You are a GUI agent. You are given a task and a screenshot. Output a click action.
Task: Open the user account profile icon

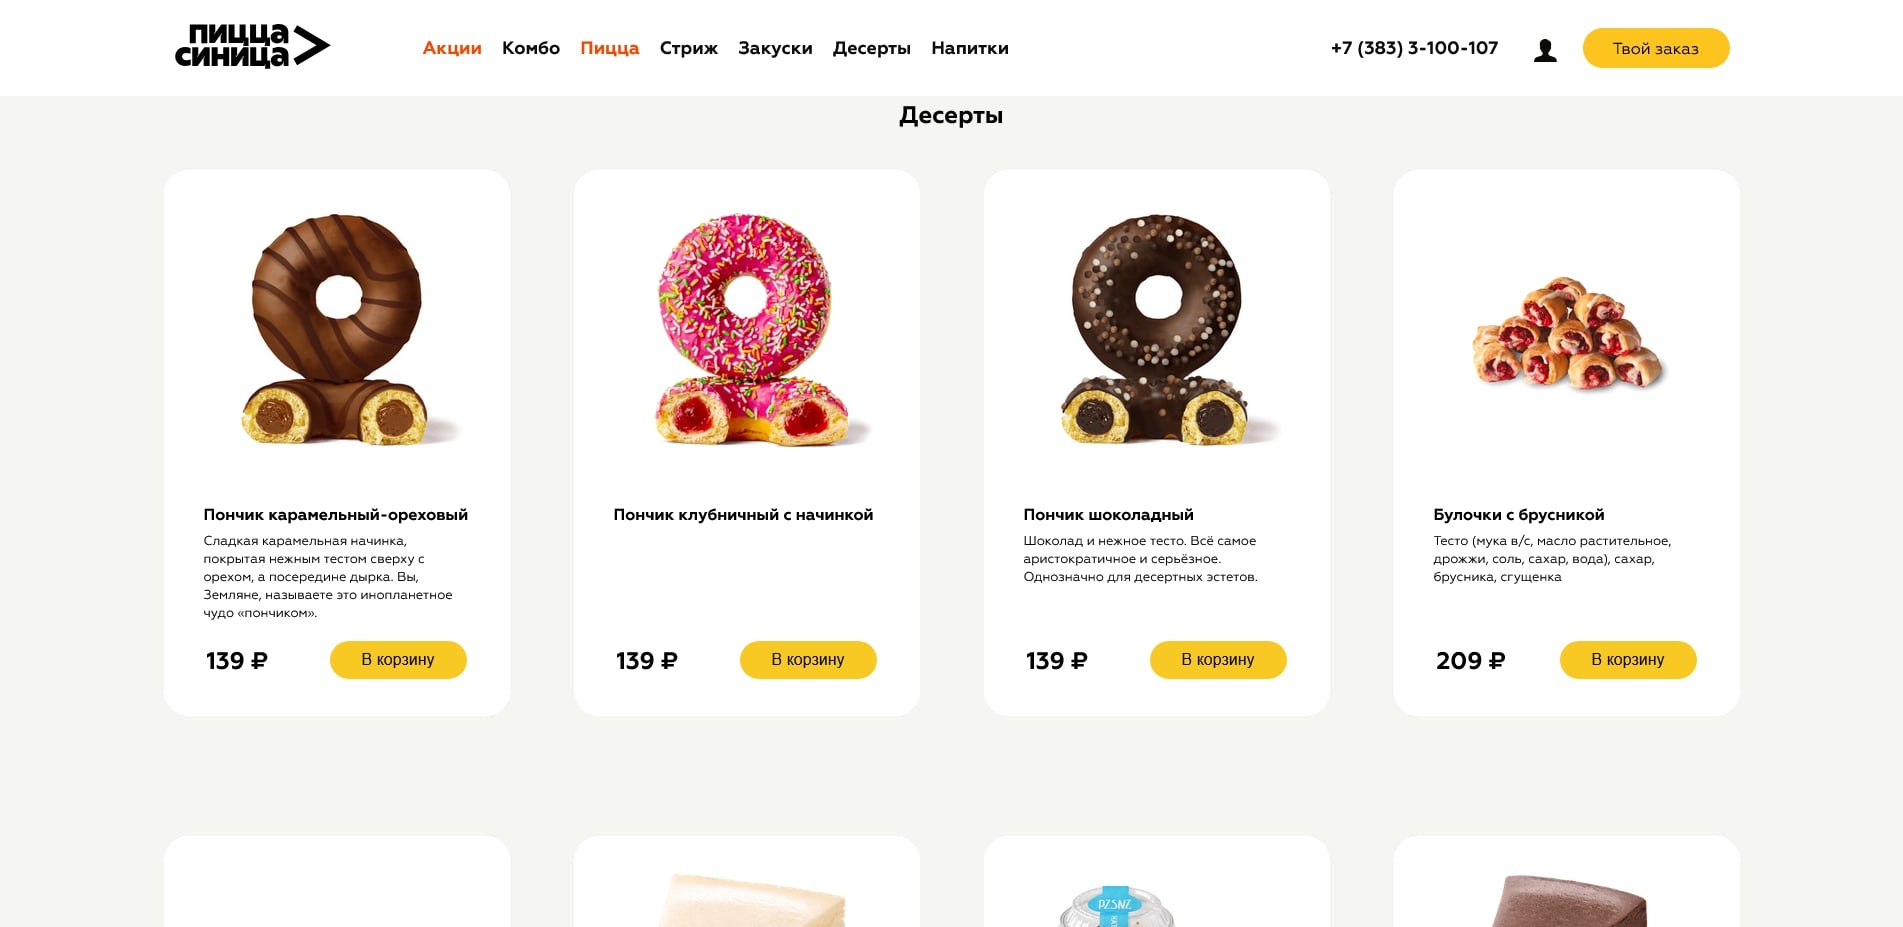1545,50
